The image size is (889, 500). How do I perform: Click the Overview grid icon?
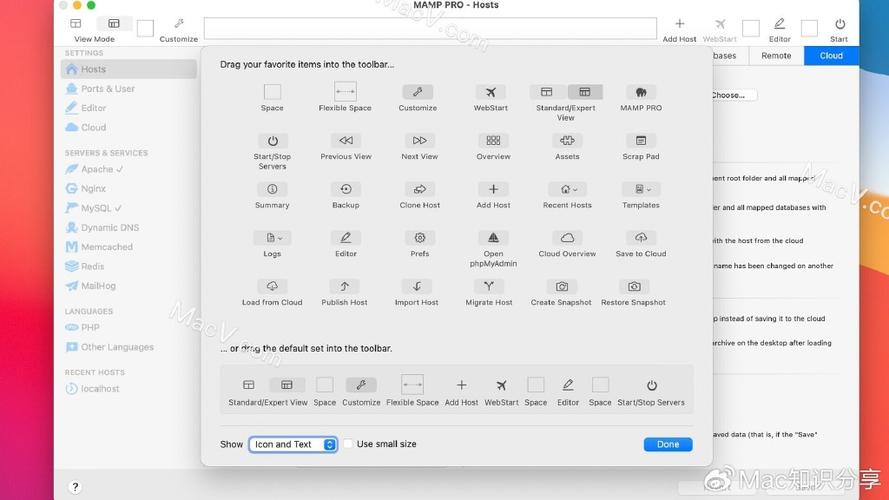(493, 141)
